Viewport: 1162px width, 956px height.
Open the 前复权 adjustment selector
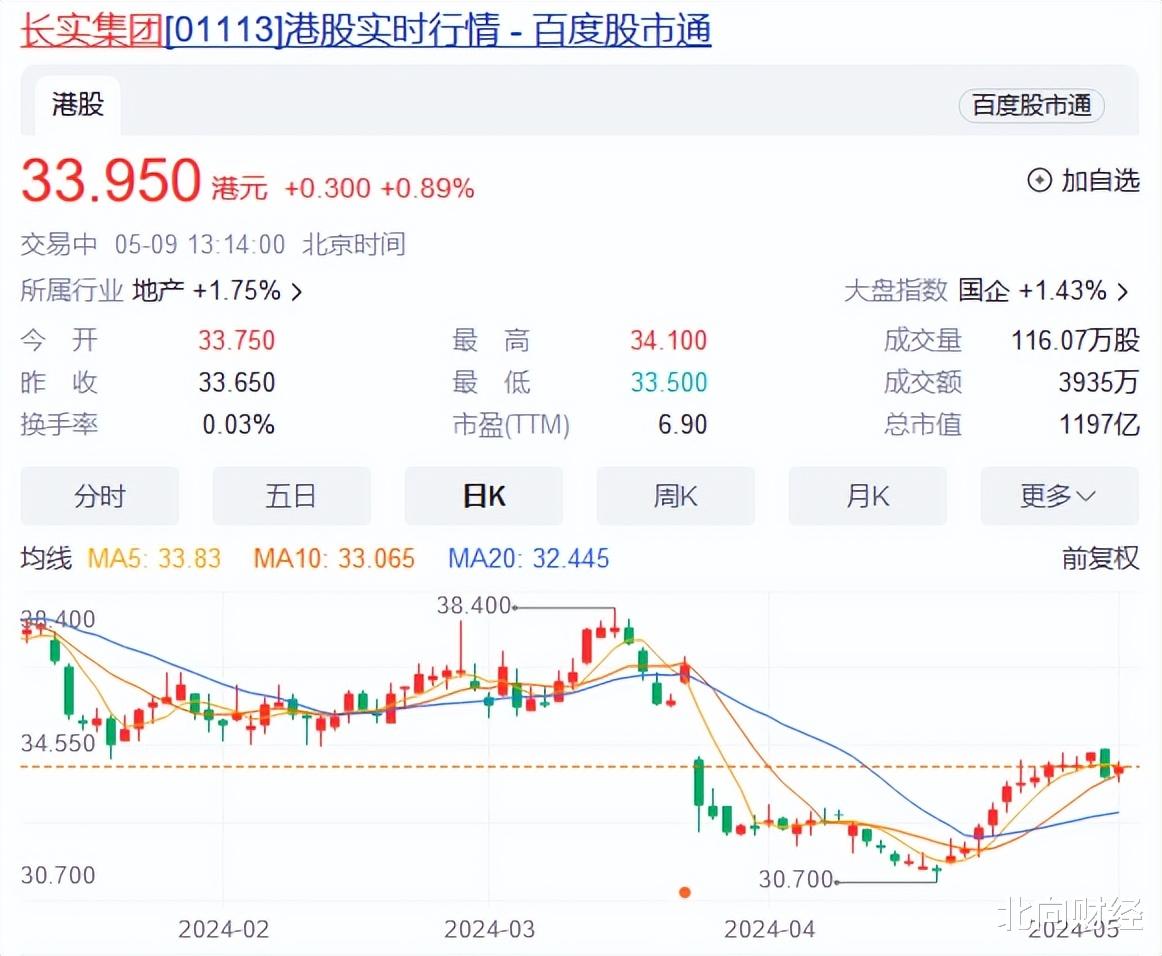coord(1100,558)
